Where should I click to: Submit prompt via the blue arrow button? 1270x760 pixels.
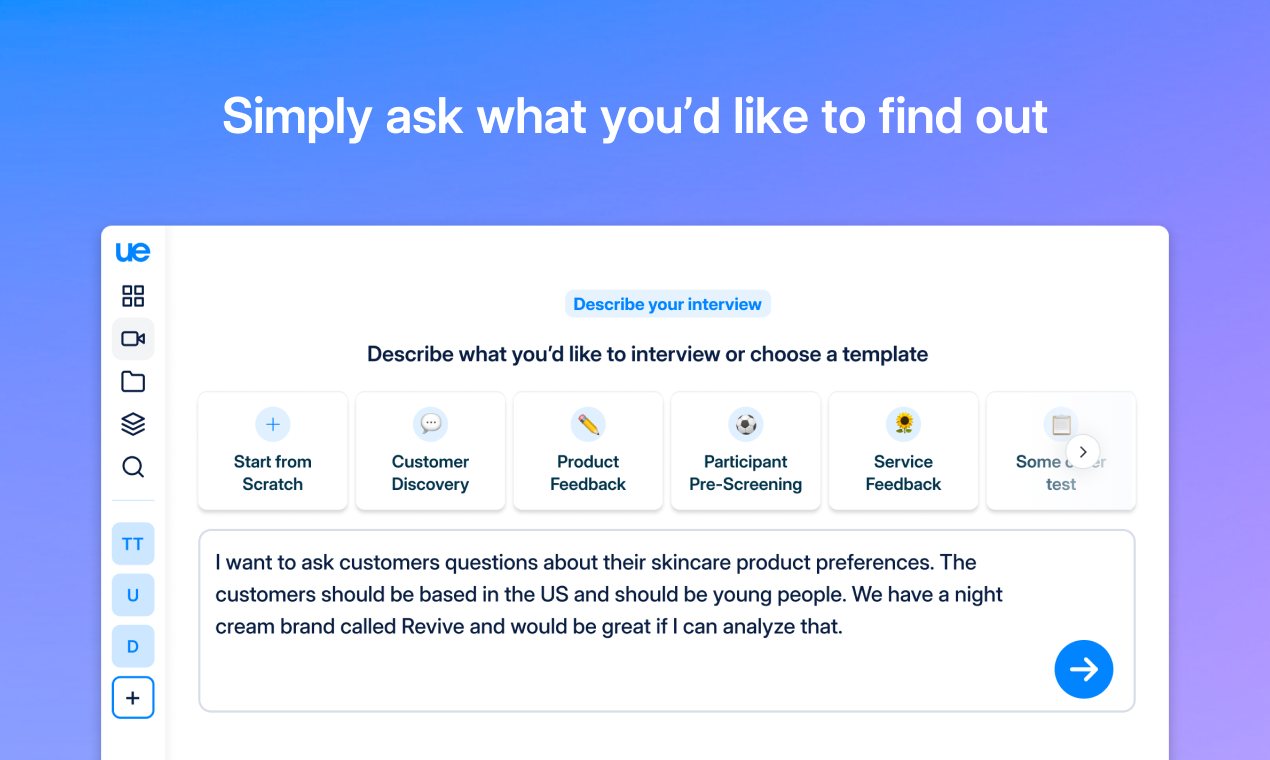pyautogui.click(x=1084, y=669)
